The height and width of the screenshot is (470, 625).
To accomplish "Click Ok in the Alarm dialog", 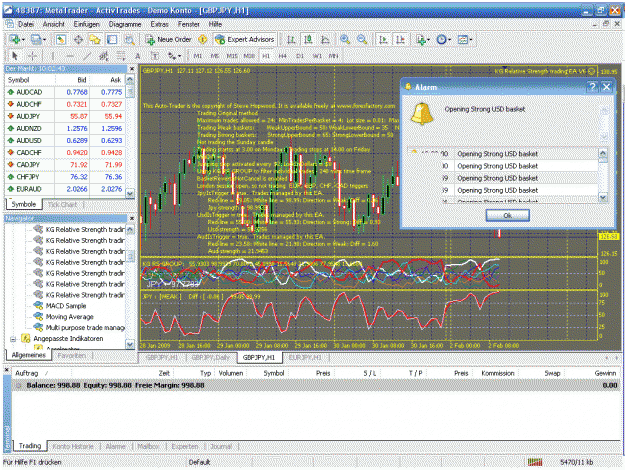I will 507,215.
